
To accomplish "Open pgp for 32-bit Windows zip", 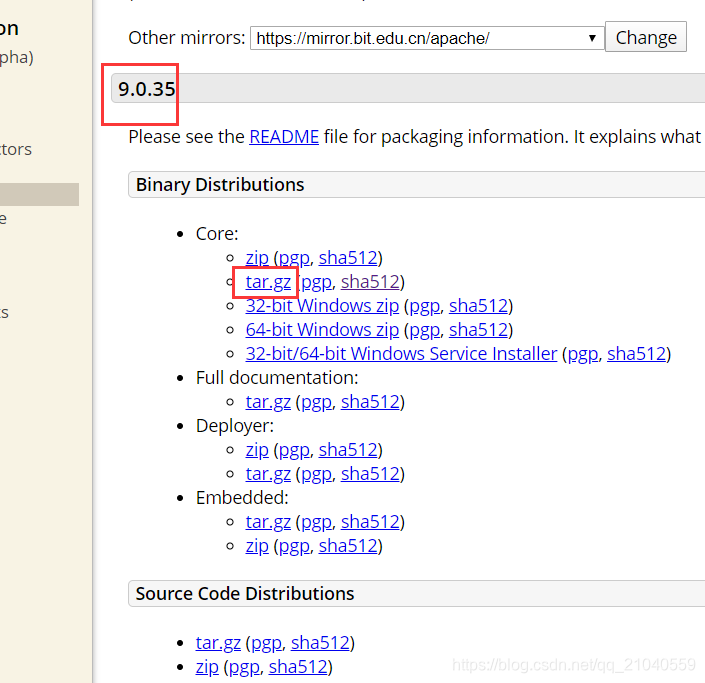I will tap(424, 306).
